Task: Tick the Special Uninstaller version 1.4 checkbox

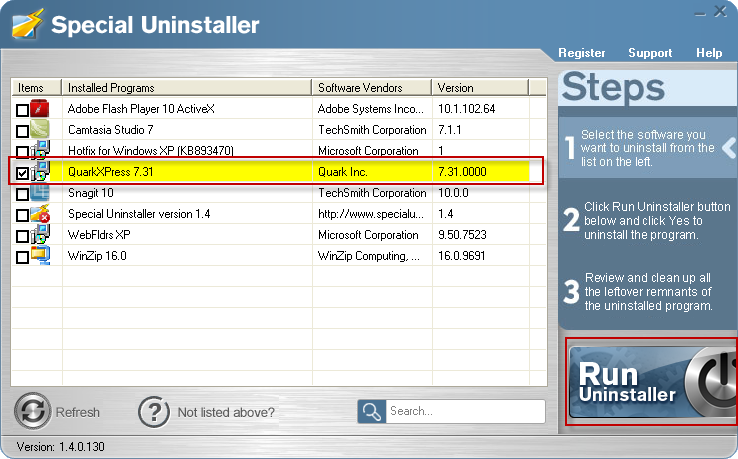Action: [x=22, y=215]
